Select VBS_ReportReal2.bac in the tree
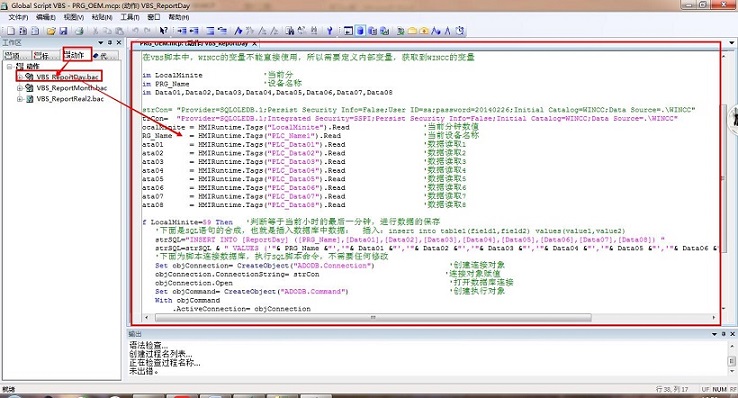The height and width of the screenshot is (398, 738). [x=70, y=99]
